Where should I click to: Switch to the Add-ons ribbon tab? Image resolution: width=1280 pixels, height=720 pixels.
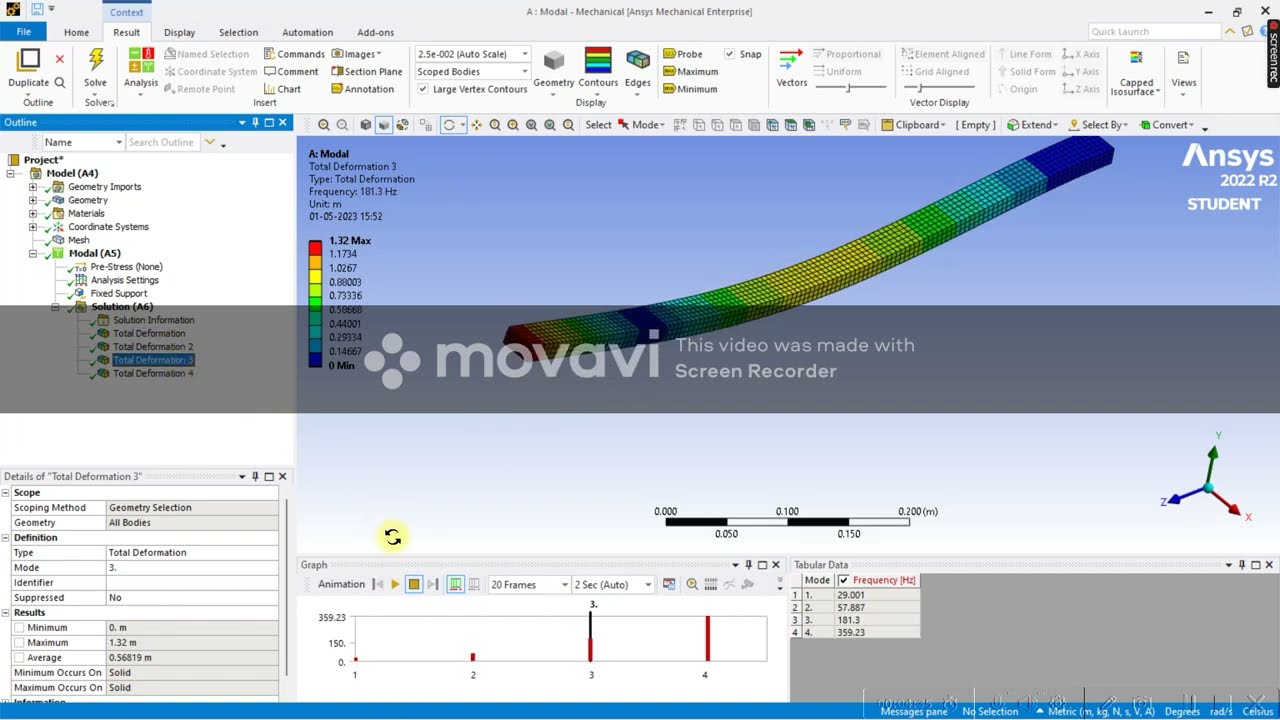(375, 32)
